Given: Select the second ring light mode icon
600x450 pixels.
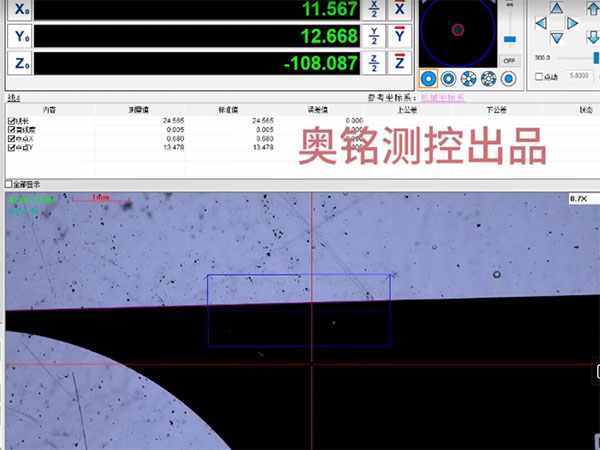Looking at the screenshot, I should point(448,77).
